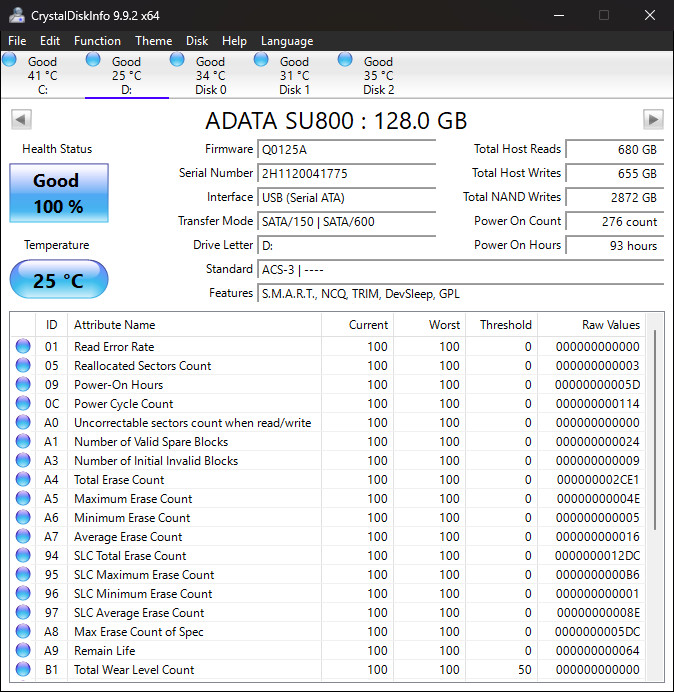Click the Power On Hours value 93 hours
The height and width of the screenshot is (692, 674).
615,245
